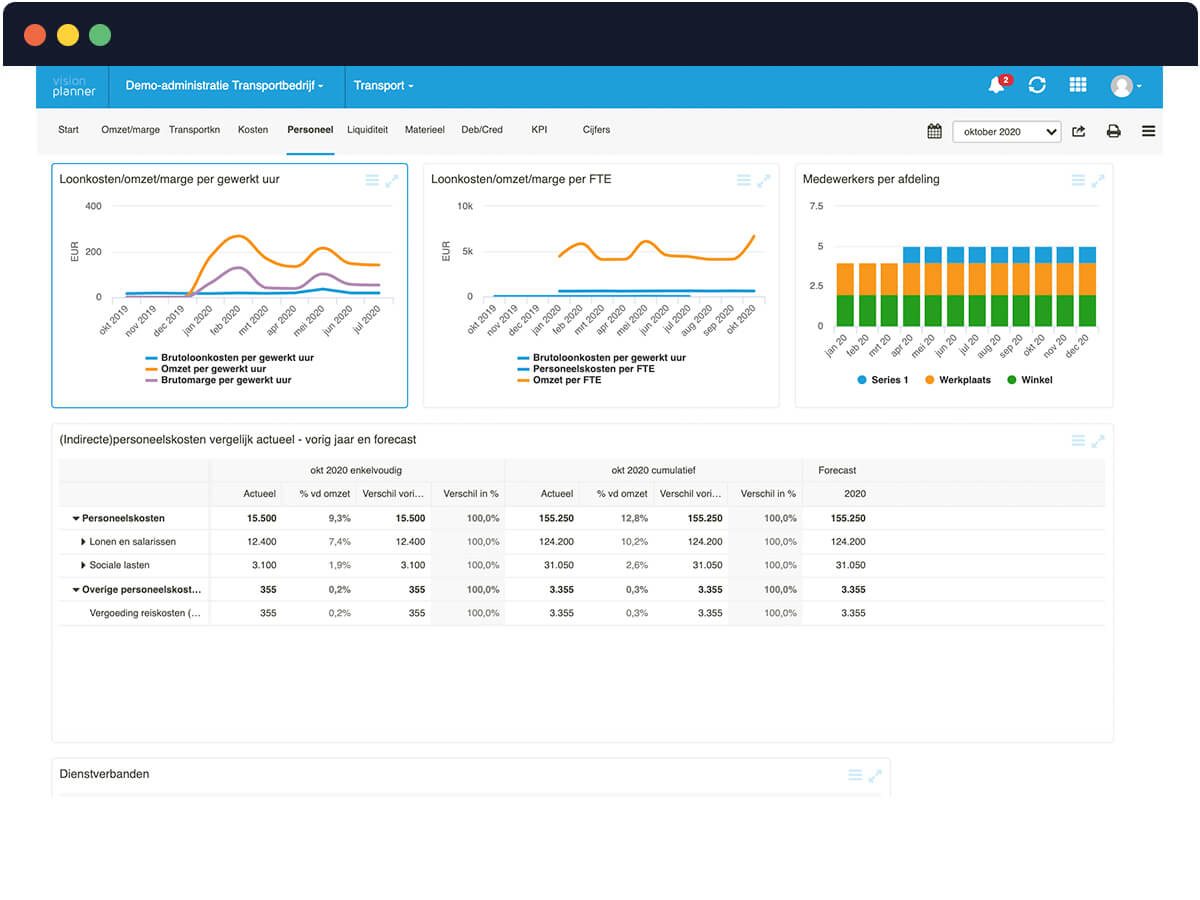
Task: Toggle Brutomarge per gewerkt uur series
Action: [218, 380]
